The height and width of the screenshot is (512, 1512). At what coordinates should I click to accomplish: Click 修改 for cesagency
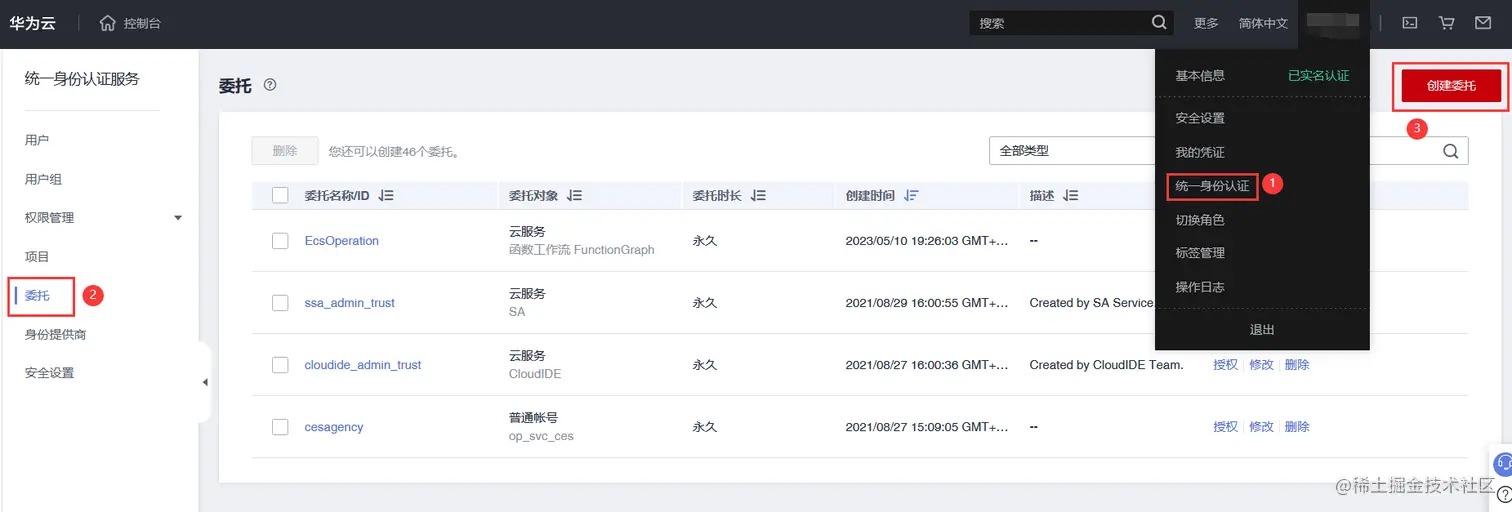tap(1261, 427)
